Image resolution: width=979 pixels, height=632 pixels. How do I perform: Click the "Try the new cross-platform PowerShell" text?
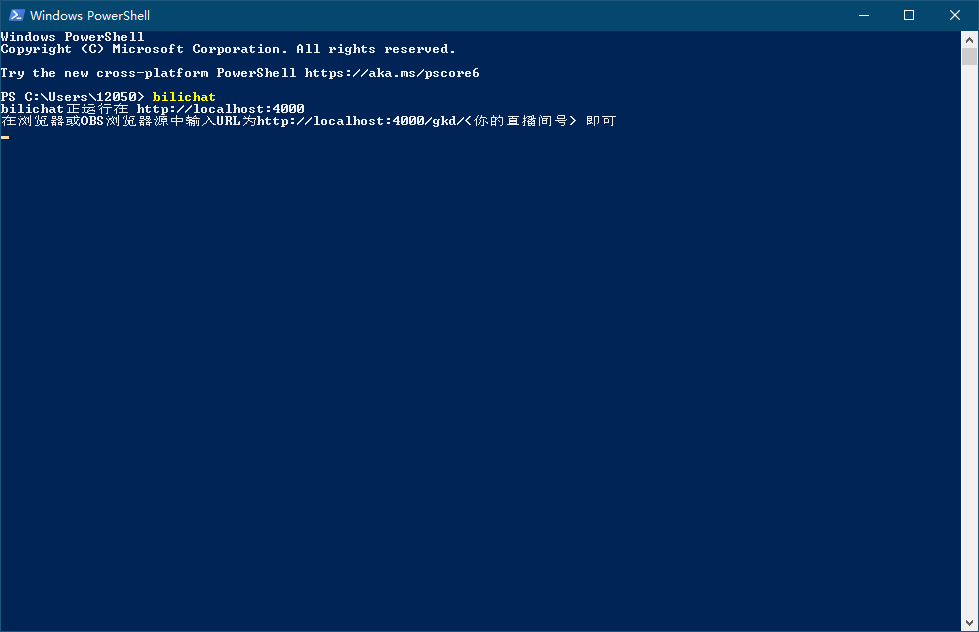(148, 73)
